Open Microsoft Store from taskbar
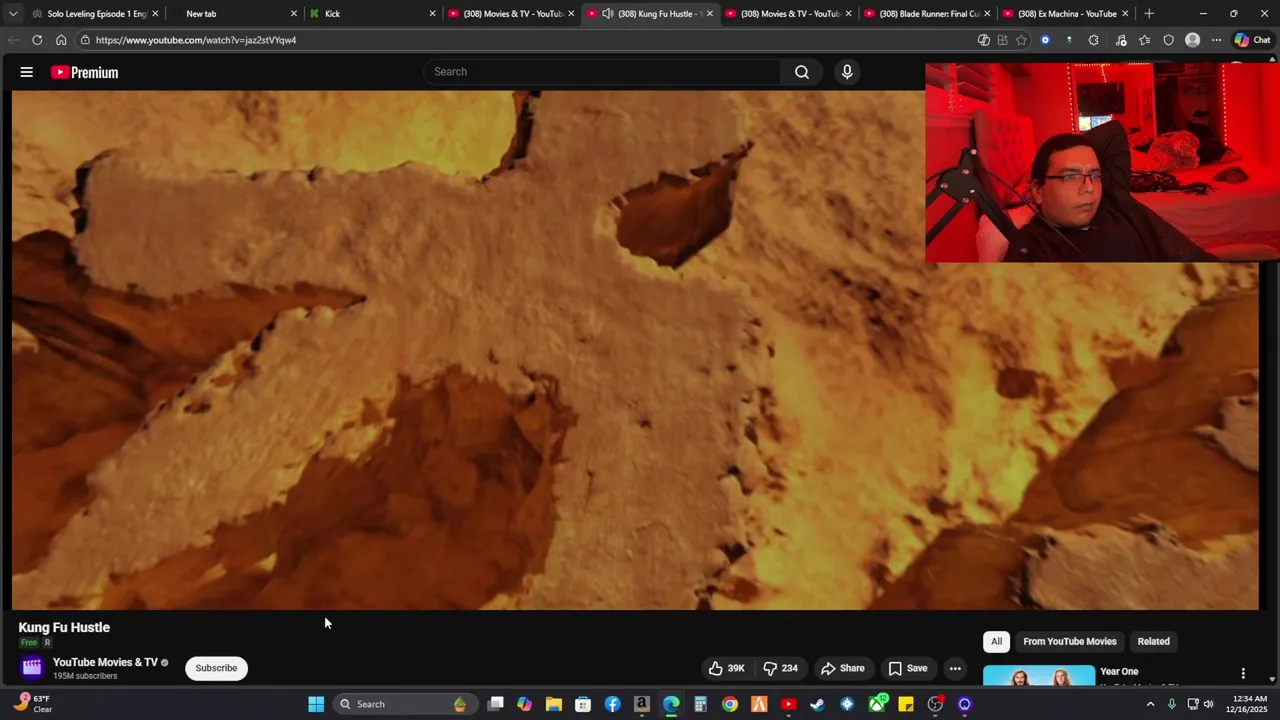 coord(583,704)
